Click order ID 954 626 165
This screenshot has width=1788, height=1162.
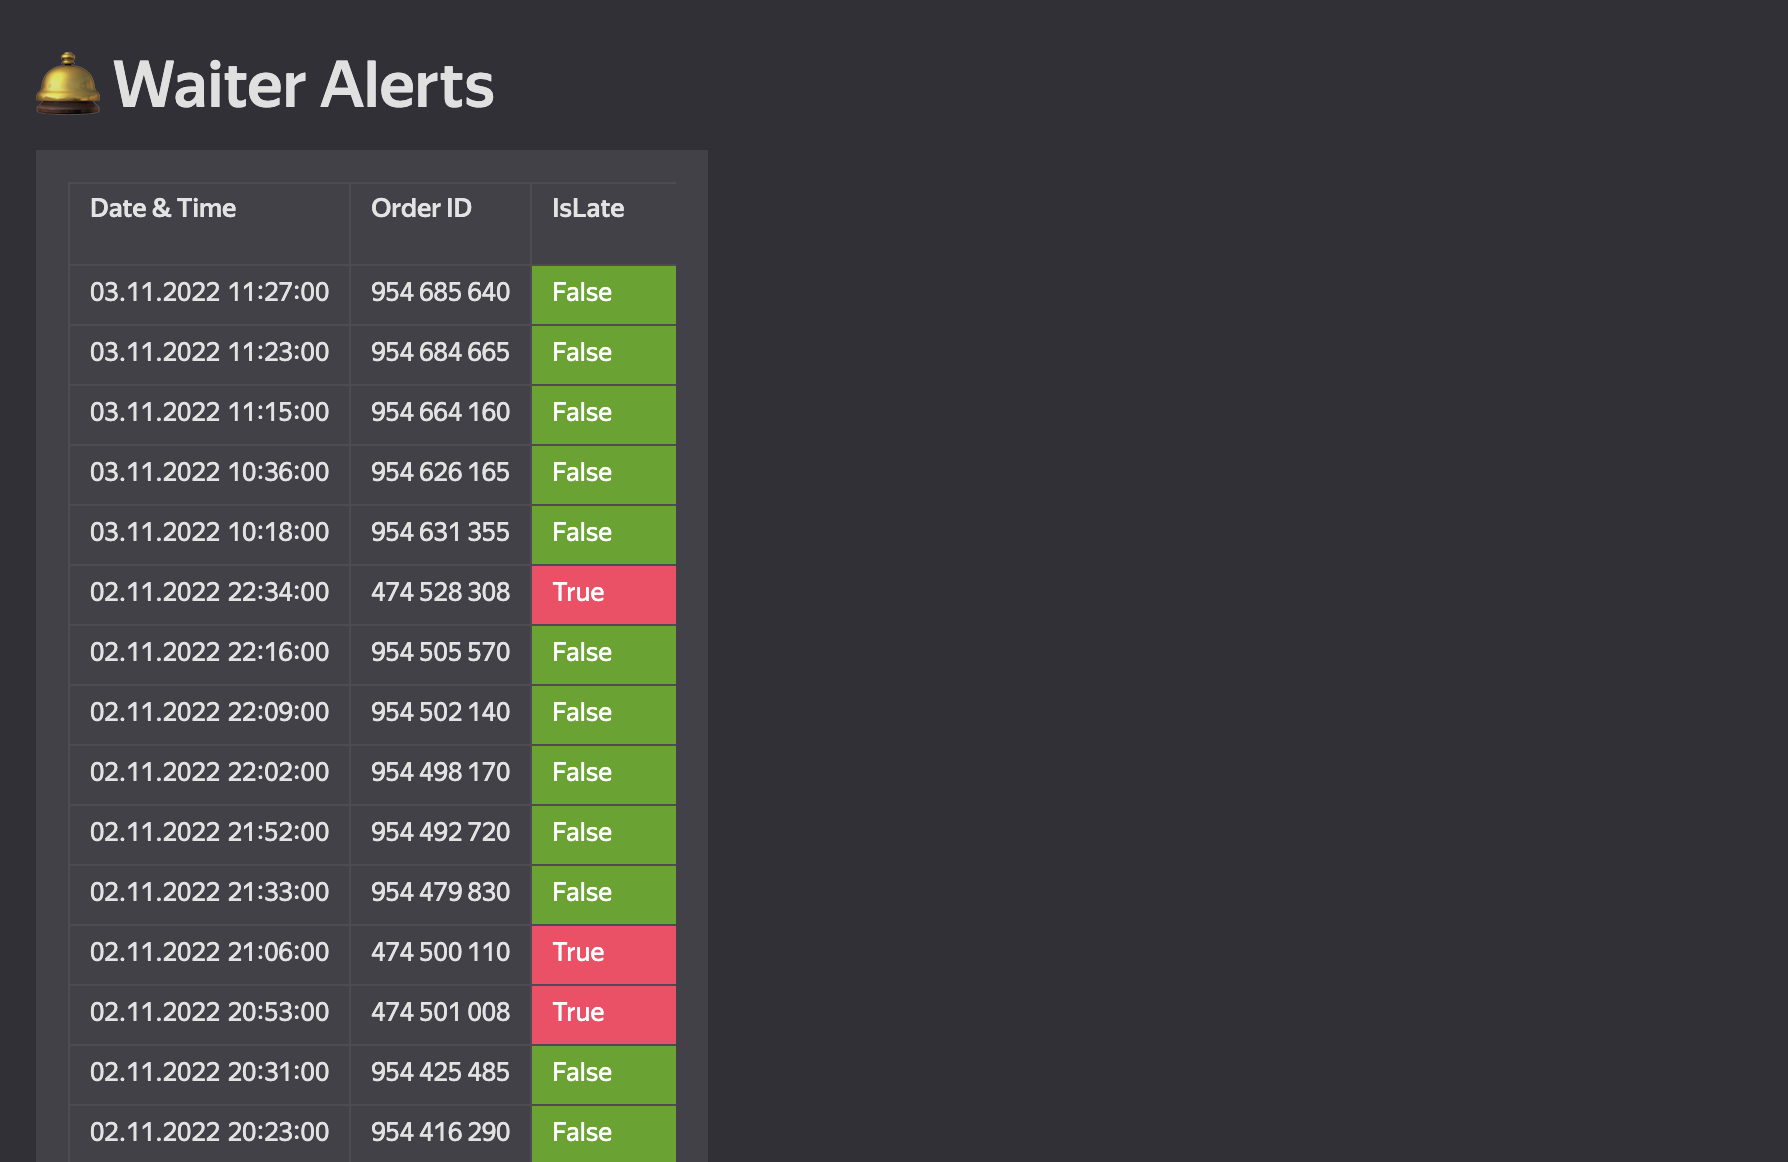(440, 473)
